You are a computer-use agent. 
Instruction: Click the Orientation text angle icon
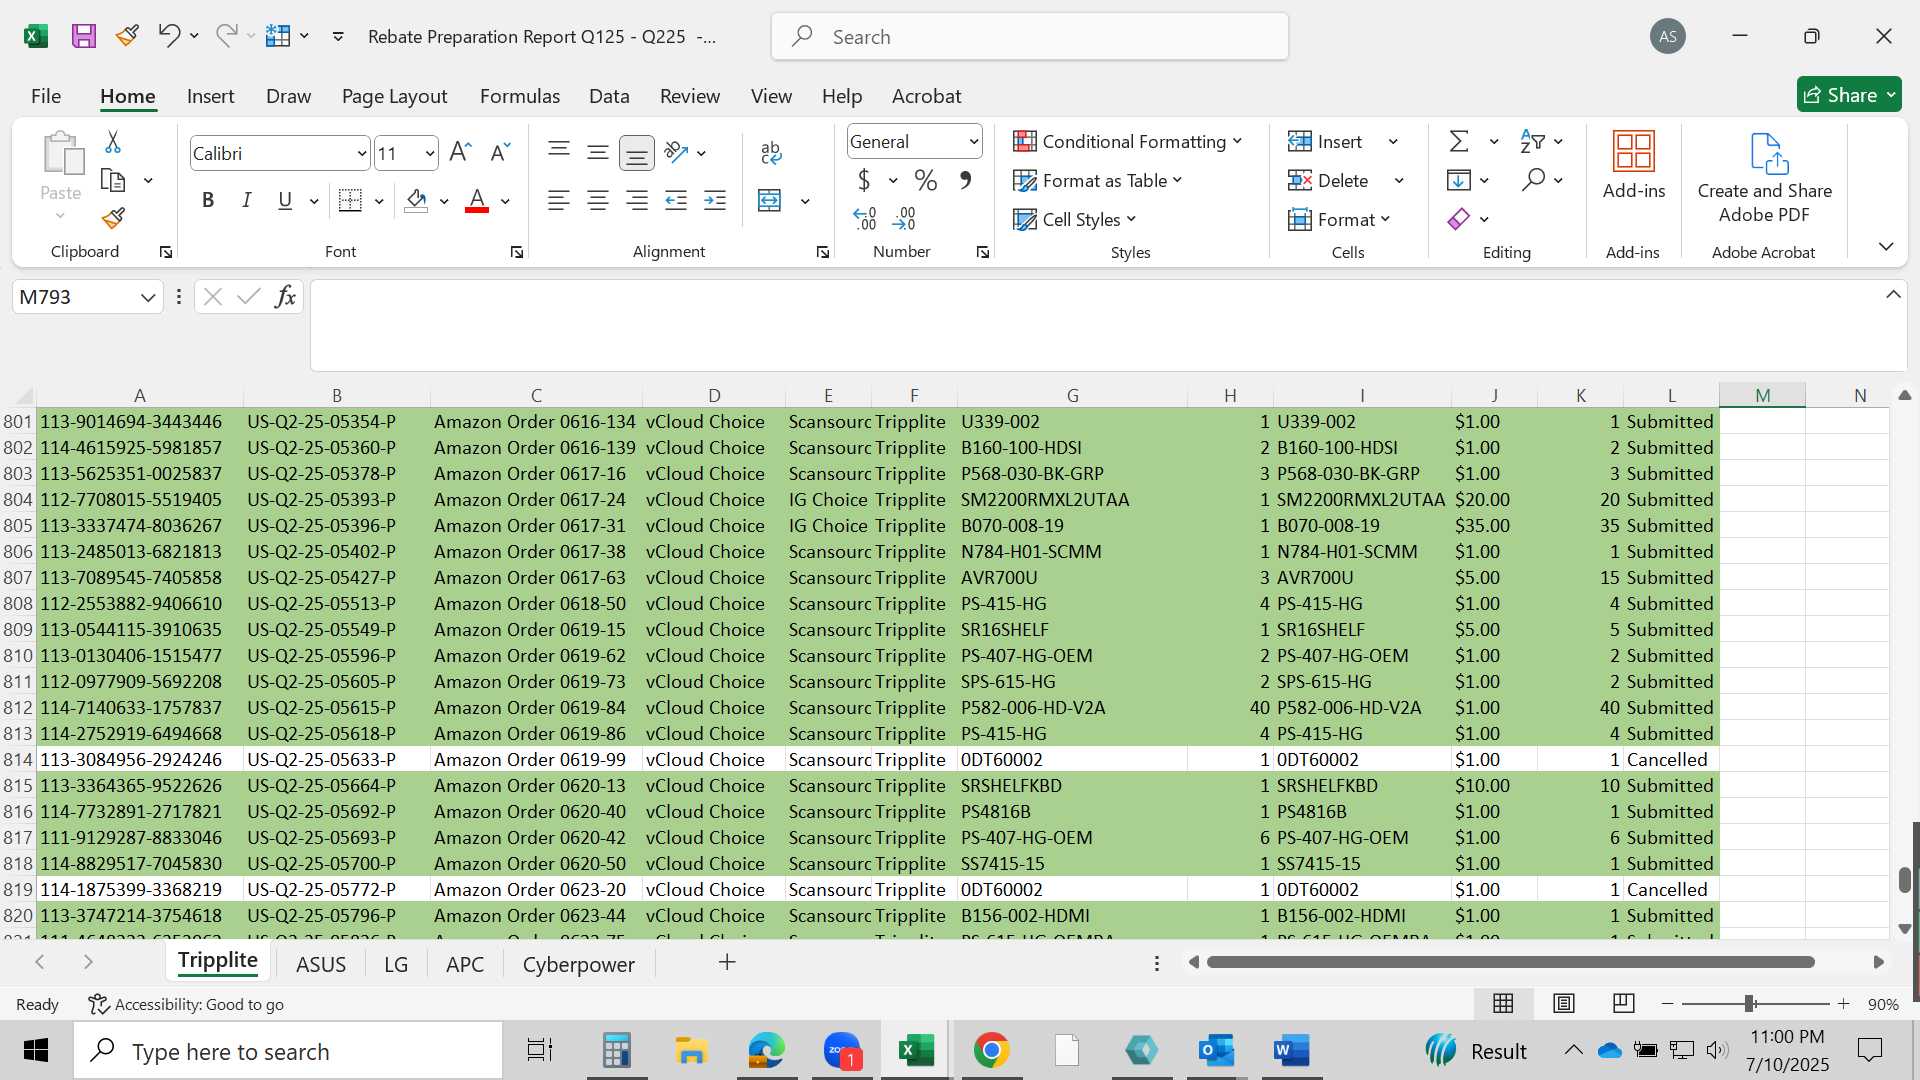[x=677, y=152]
